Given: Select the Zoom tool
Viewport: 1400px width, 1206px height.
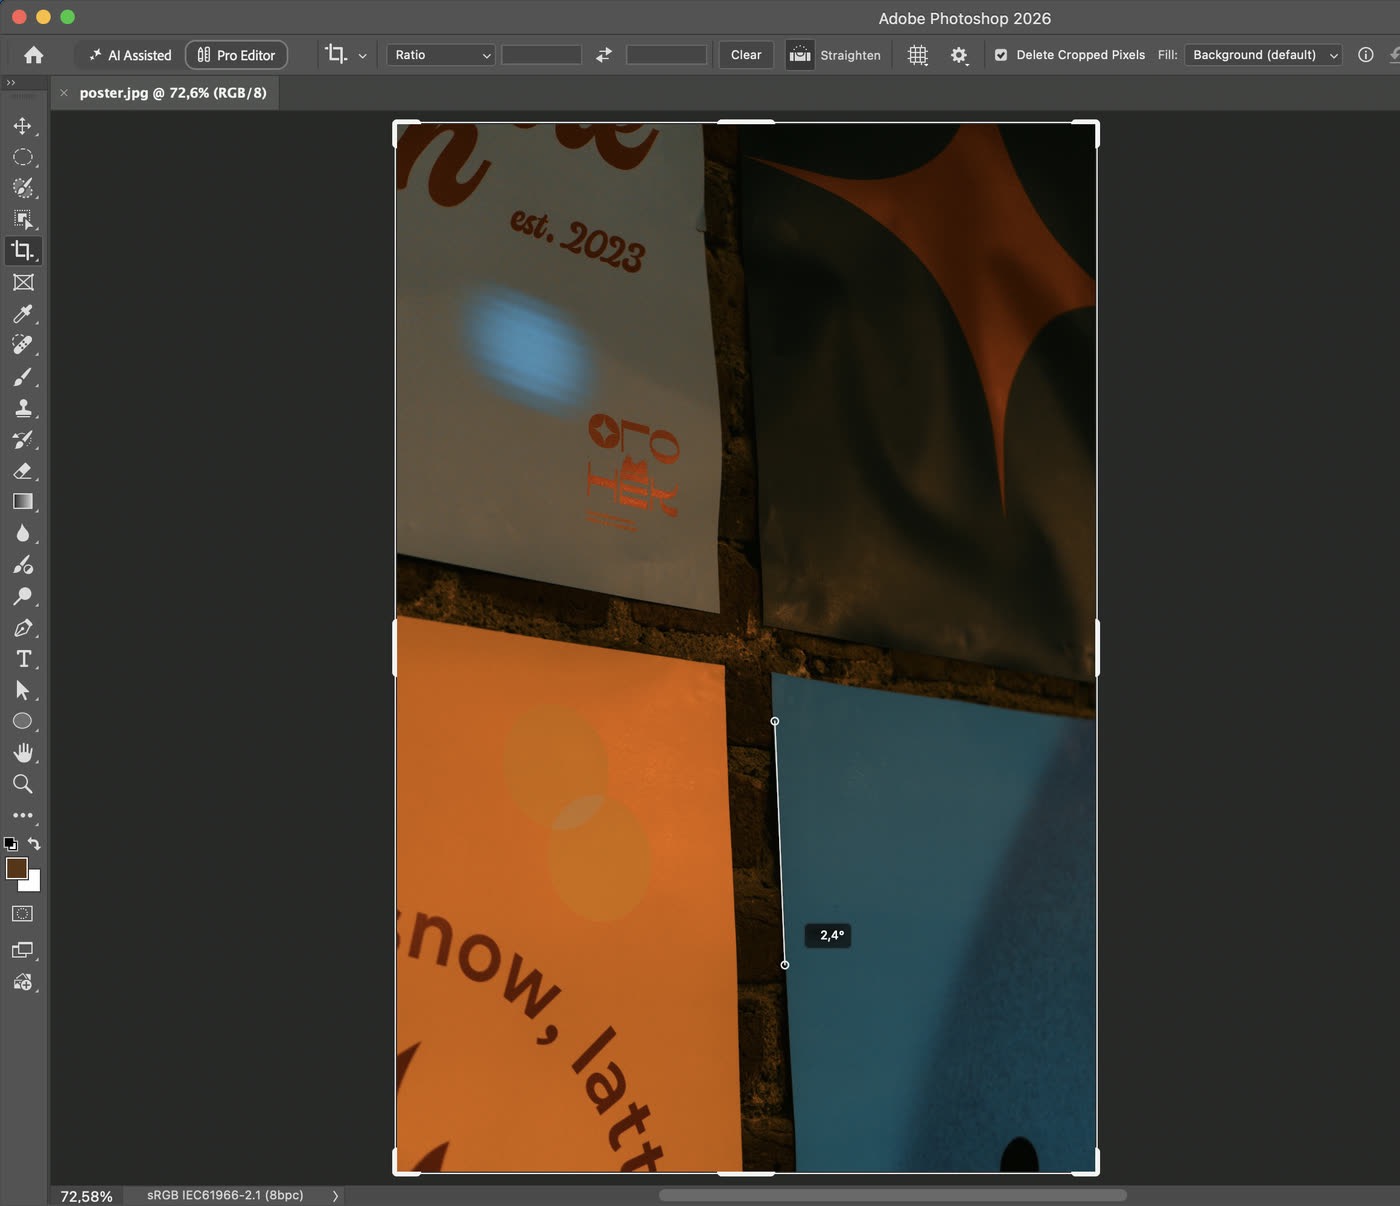Looking at the screenshot, I should pos(22,784).
